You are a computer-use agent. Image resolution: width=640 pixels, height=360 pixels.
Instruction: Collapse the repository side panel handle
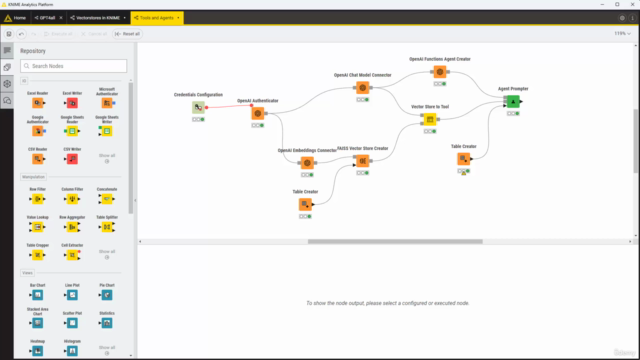click(136, 200)
